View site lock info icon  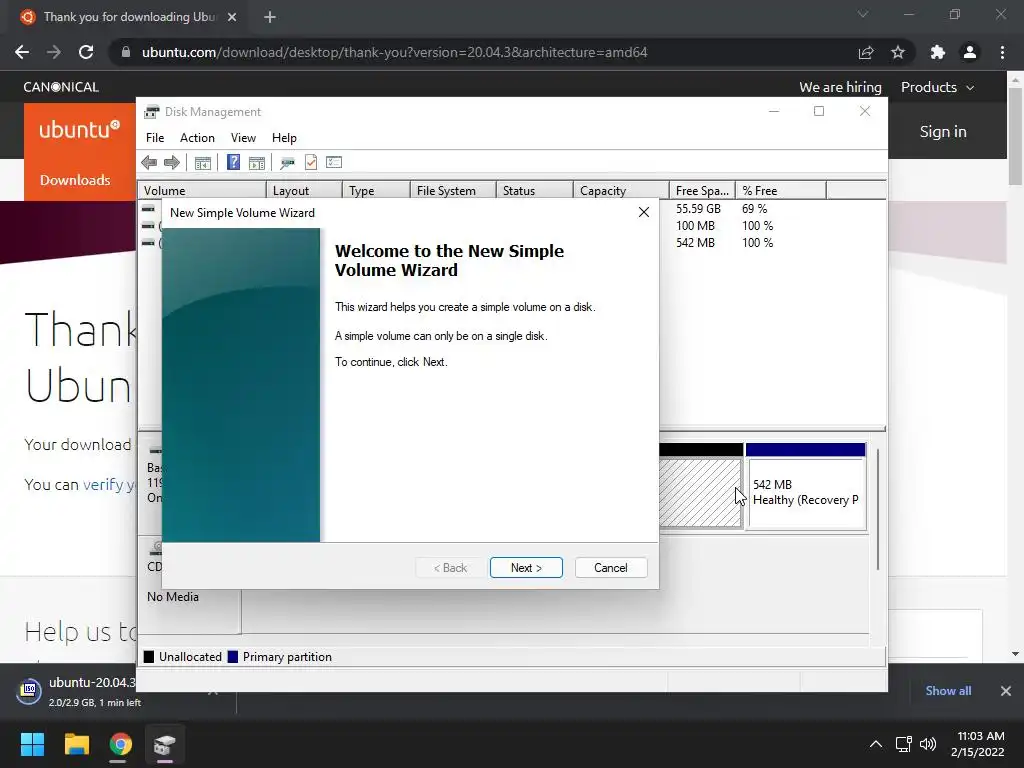(126, 52)
